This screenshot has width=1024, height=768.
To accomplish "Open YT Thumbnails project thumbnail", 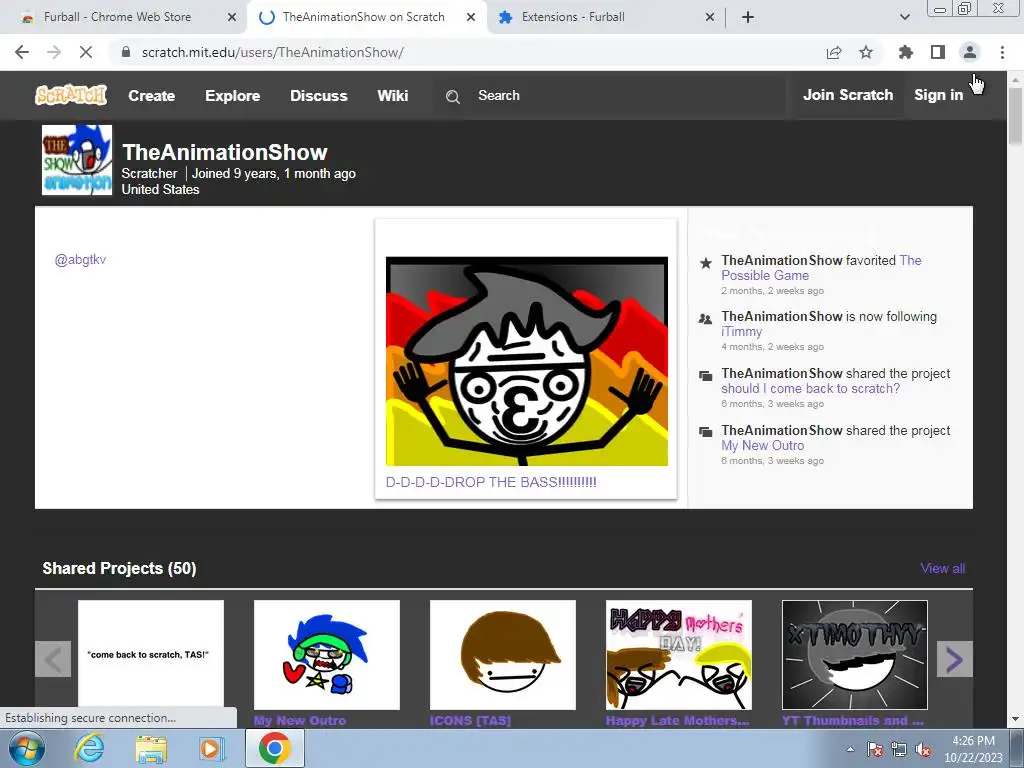I will 855,654.
